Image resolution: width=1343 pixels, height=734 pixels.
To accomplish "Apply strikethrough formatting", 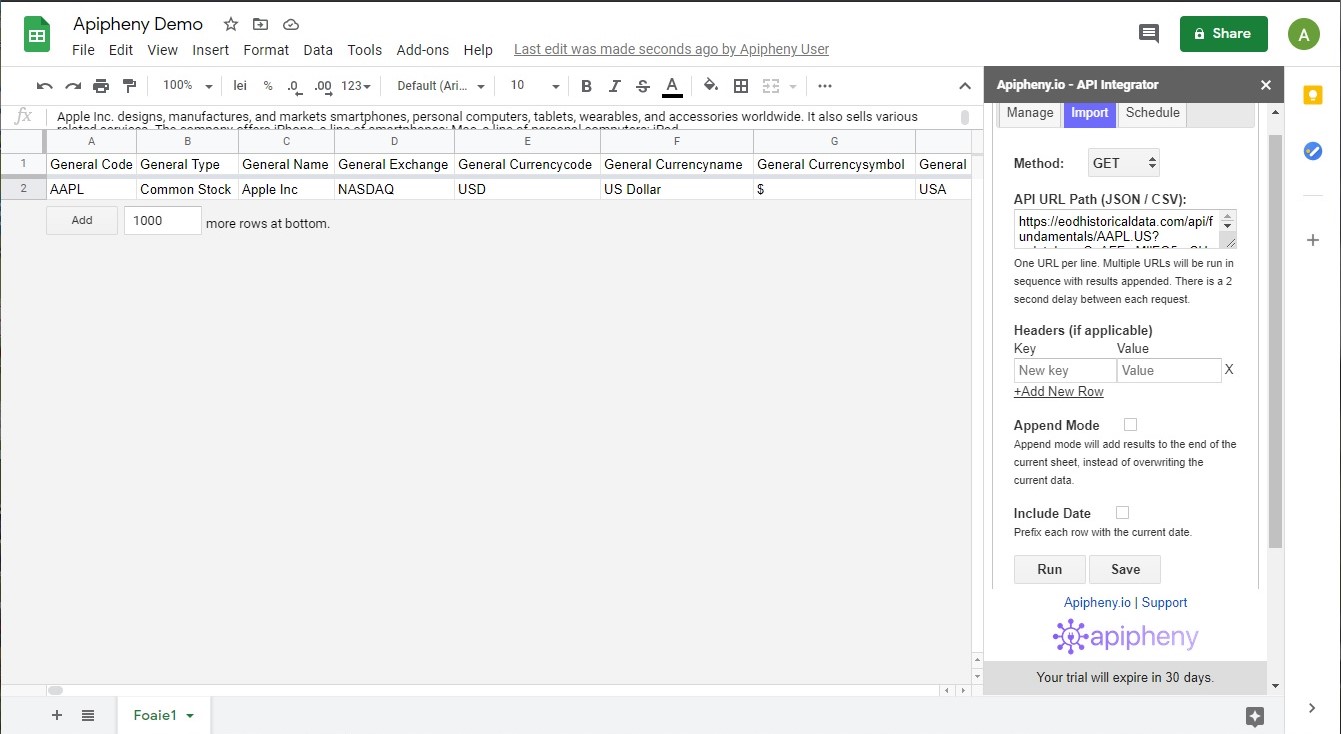I will pyautogui.click(x=642, y=86).
